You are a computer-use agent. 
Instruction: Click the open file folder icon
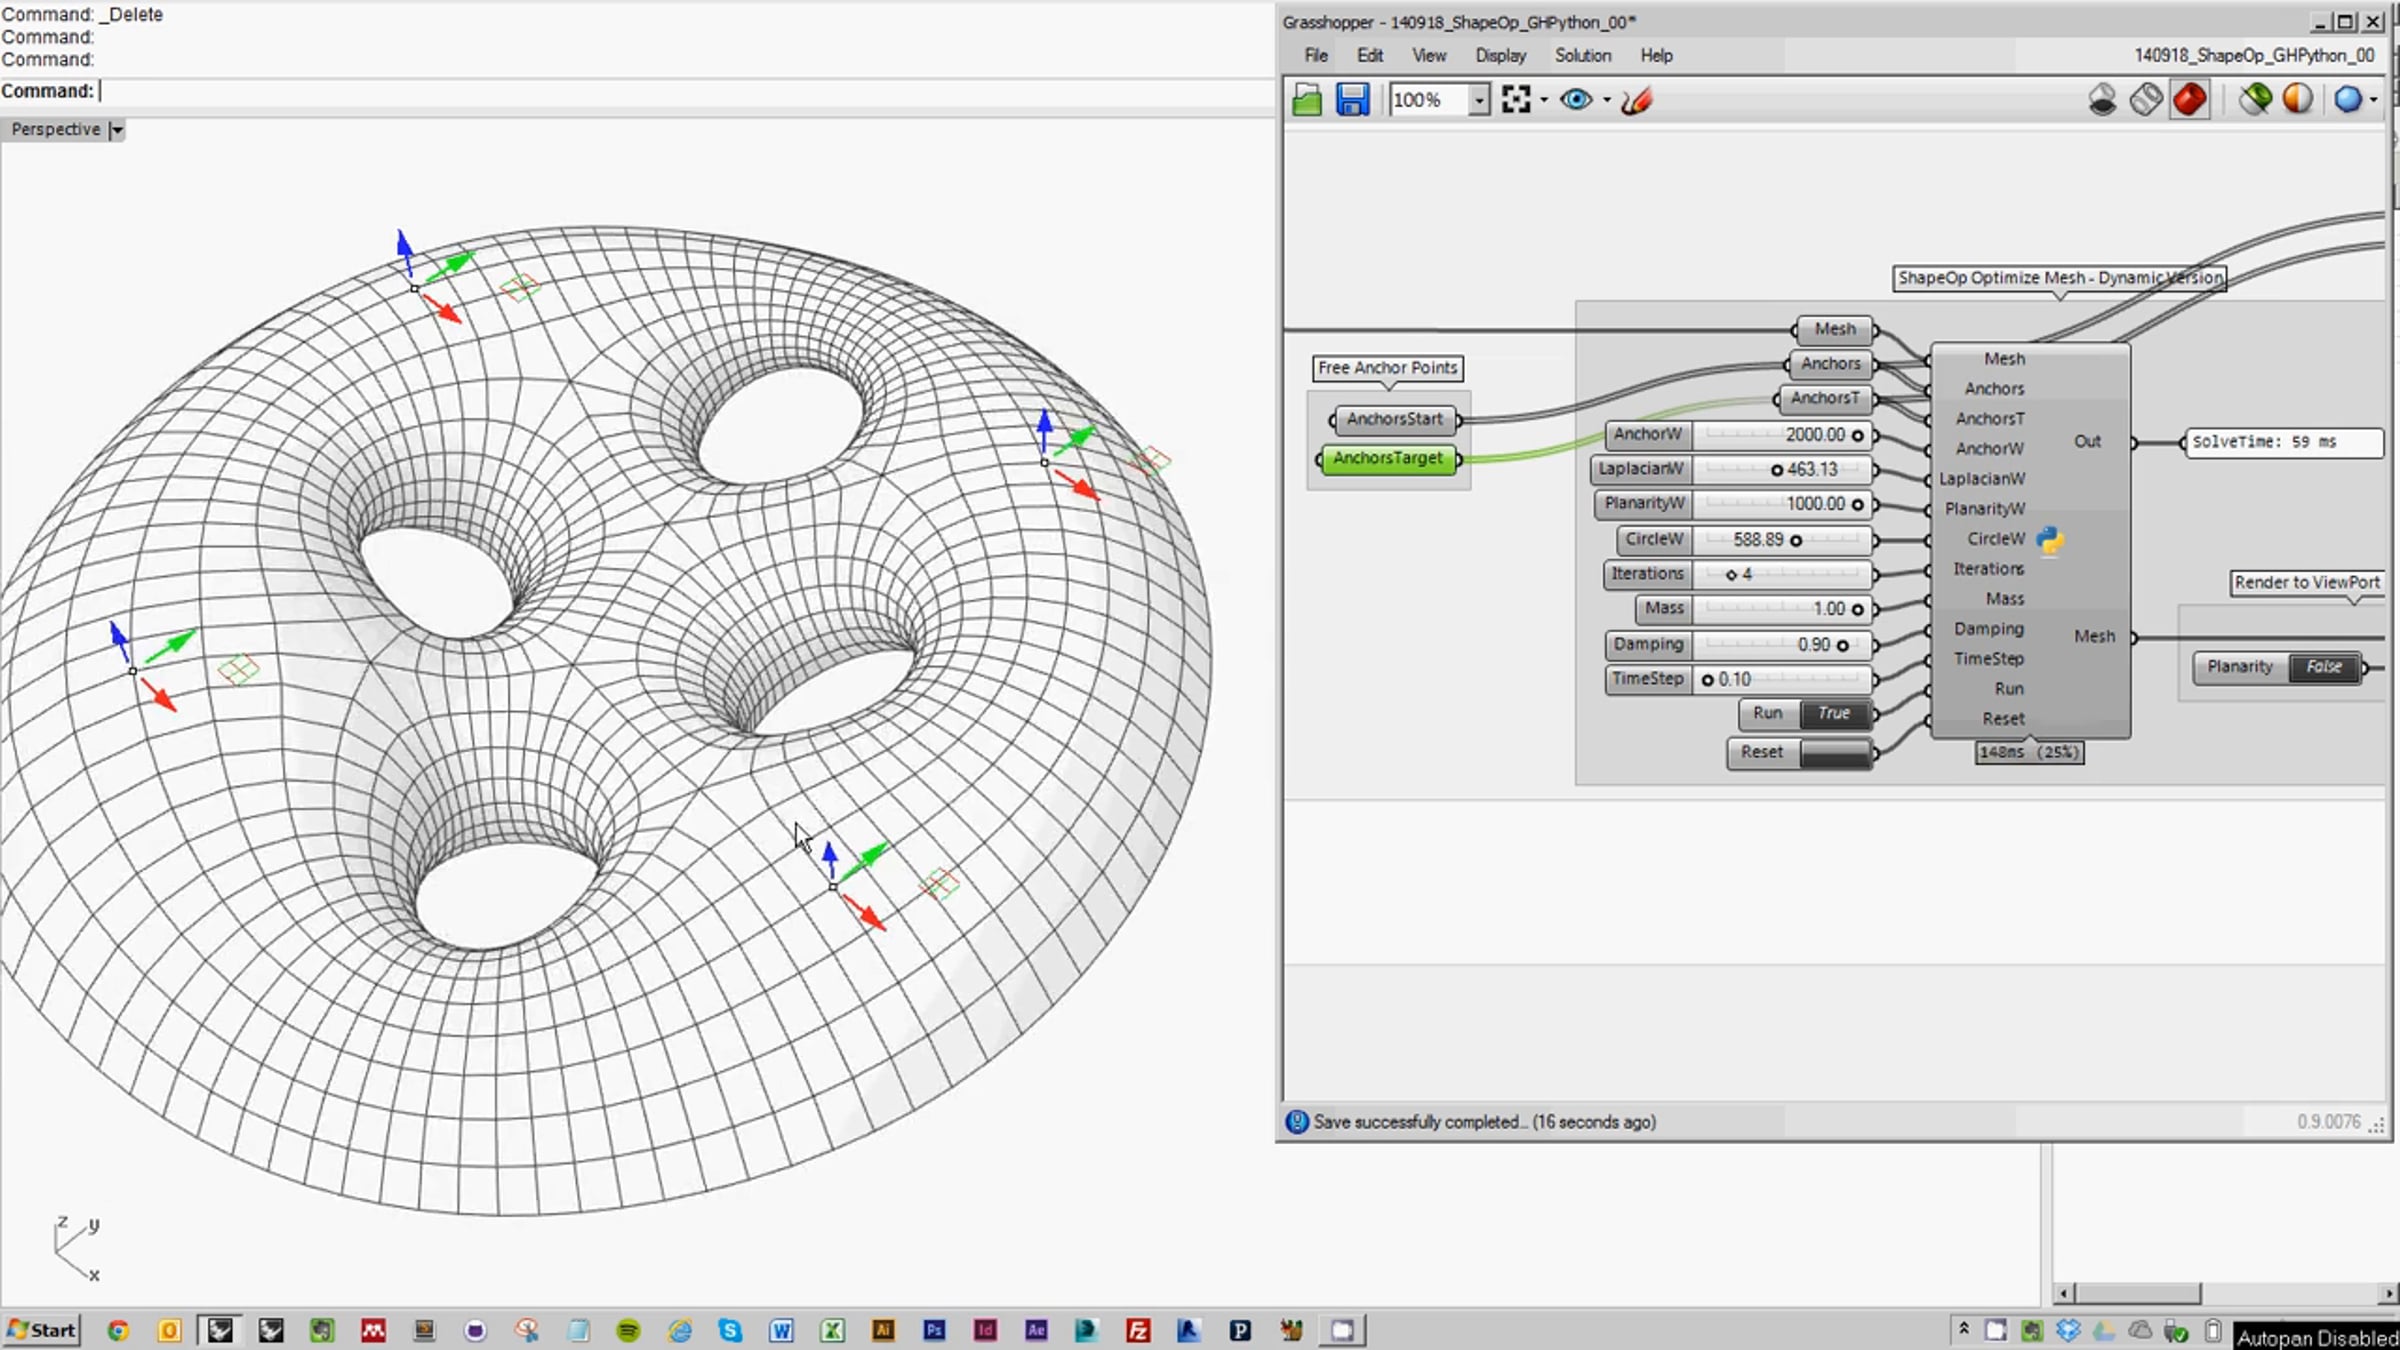(1307, 100)
